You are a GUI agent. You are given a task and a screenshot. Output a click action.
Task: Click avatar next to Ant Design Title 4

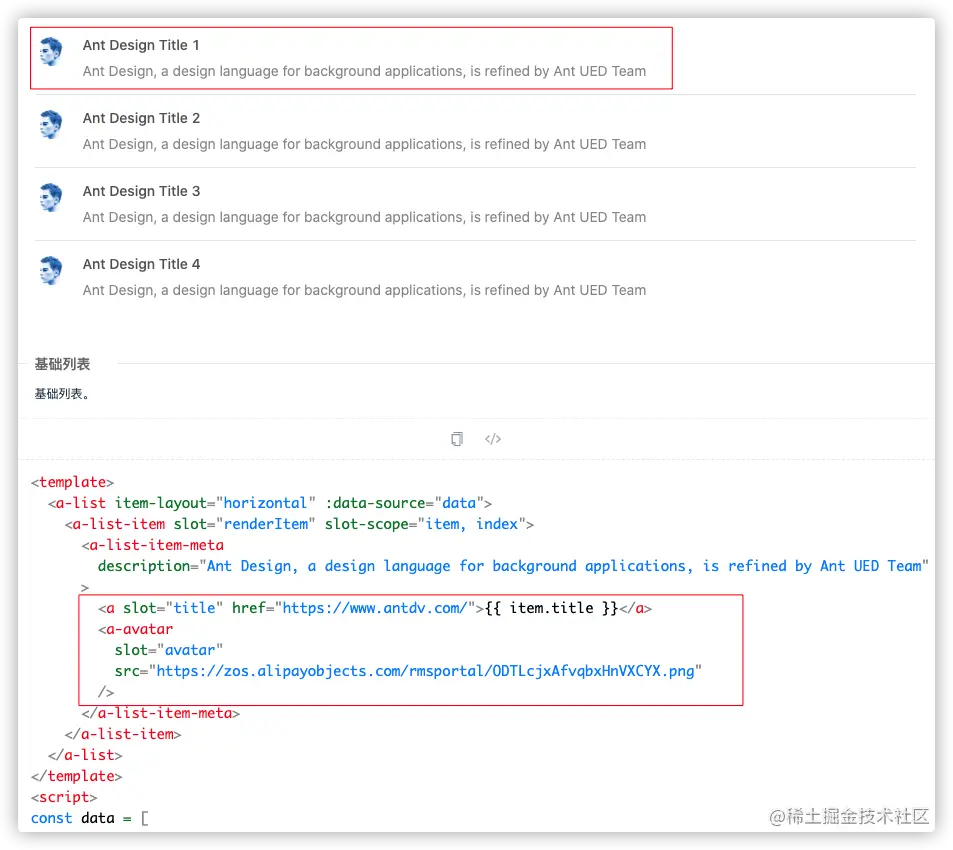point(51,270)
